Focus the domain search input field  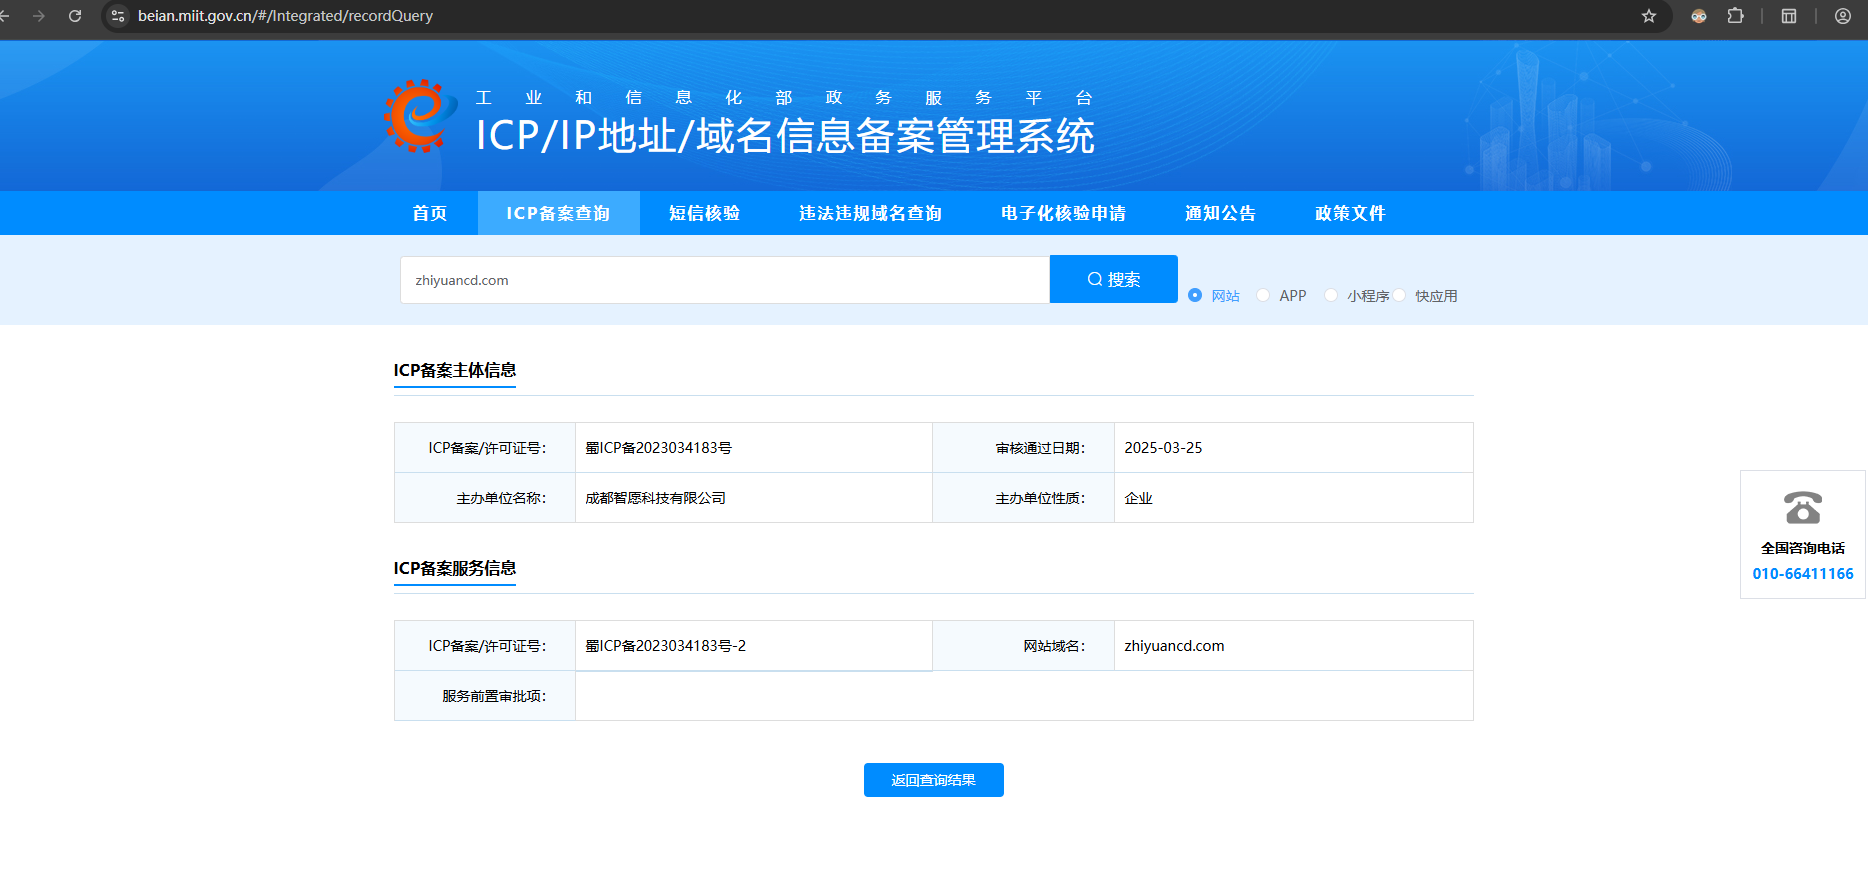click(725, 280)
